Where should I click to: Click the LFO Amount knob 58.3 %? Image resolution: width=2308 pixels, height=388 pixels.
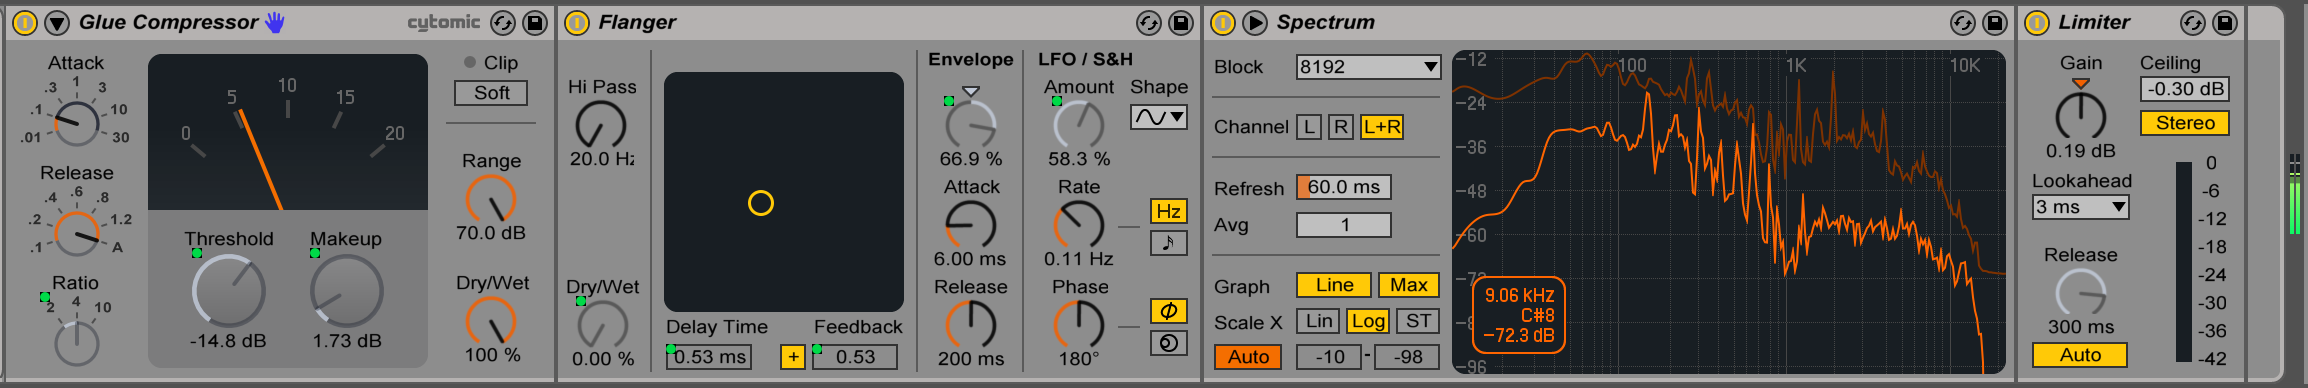click(1078, 125)
